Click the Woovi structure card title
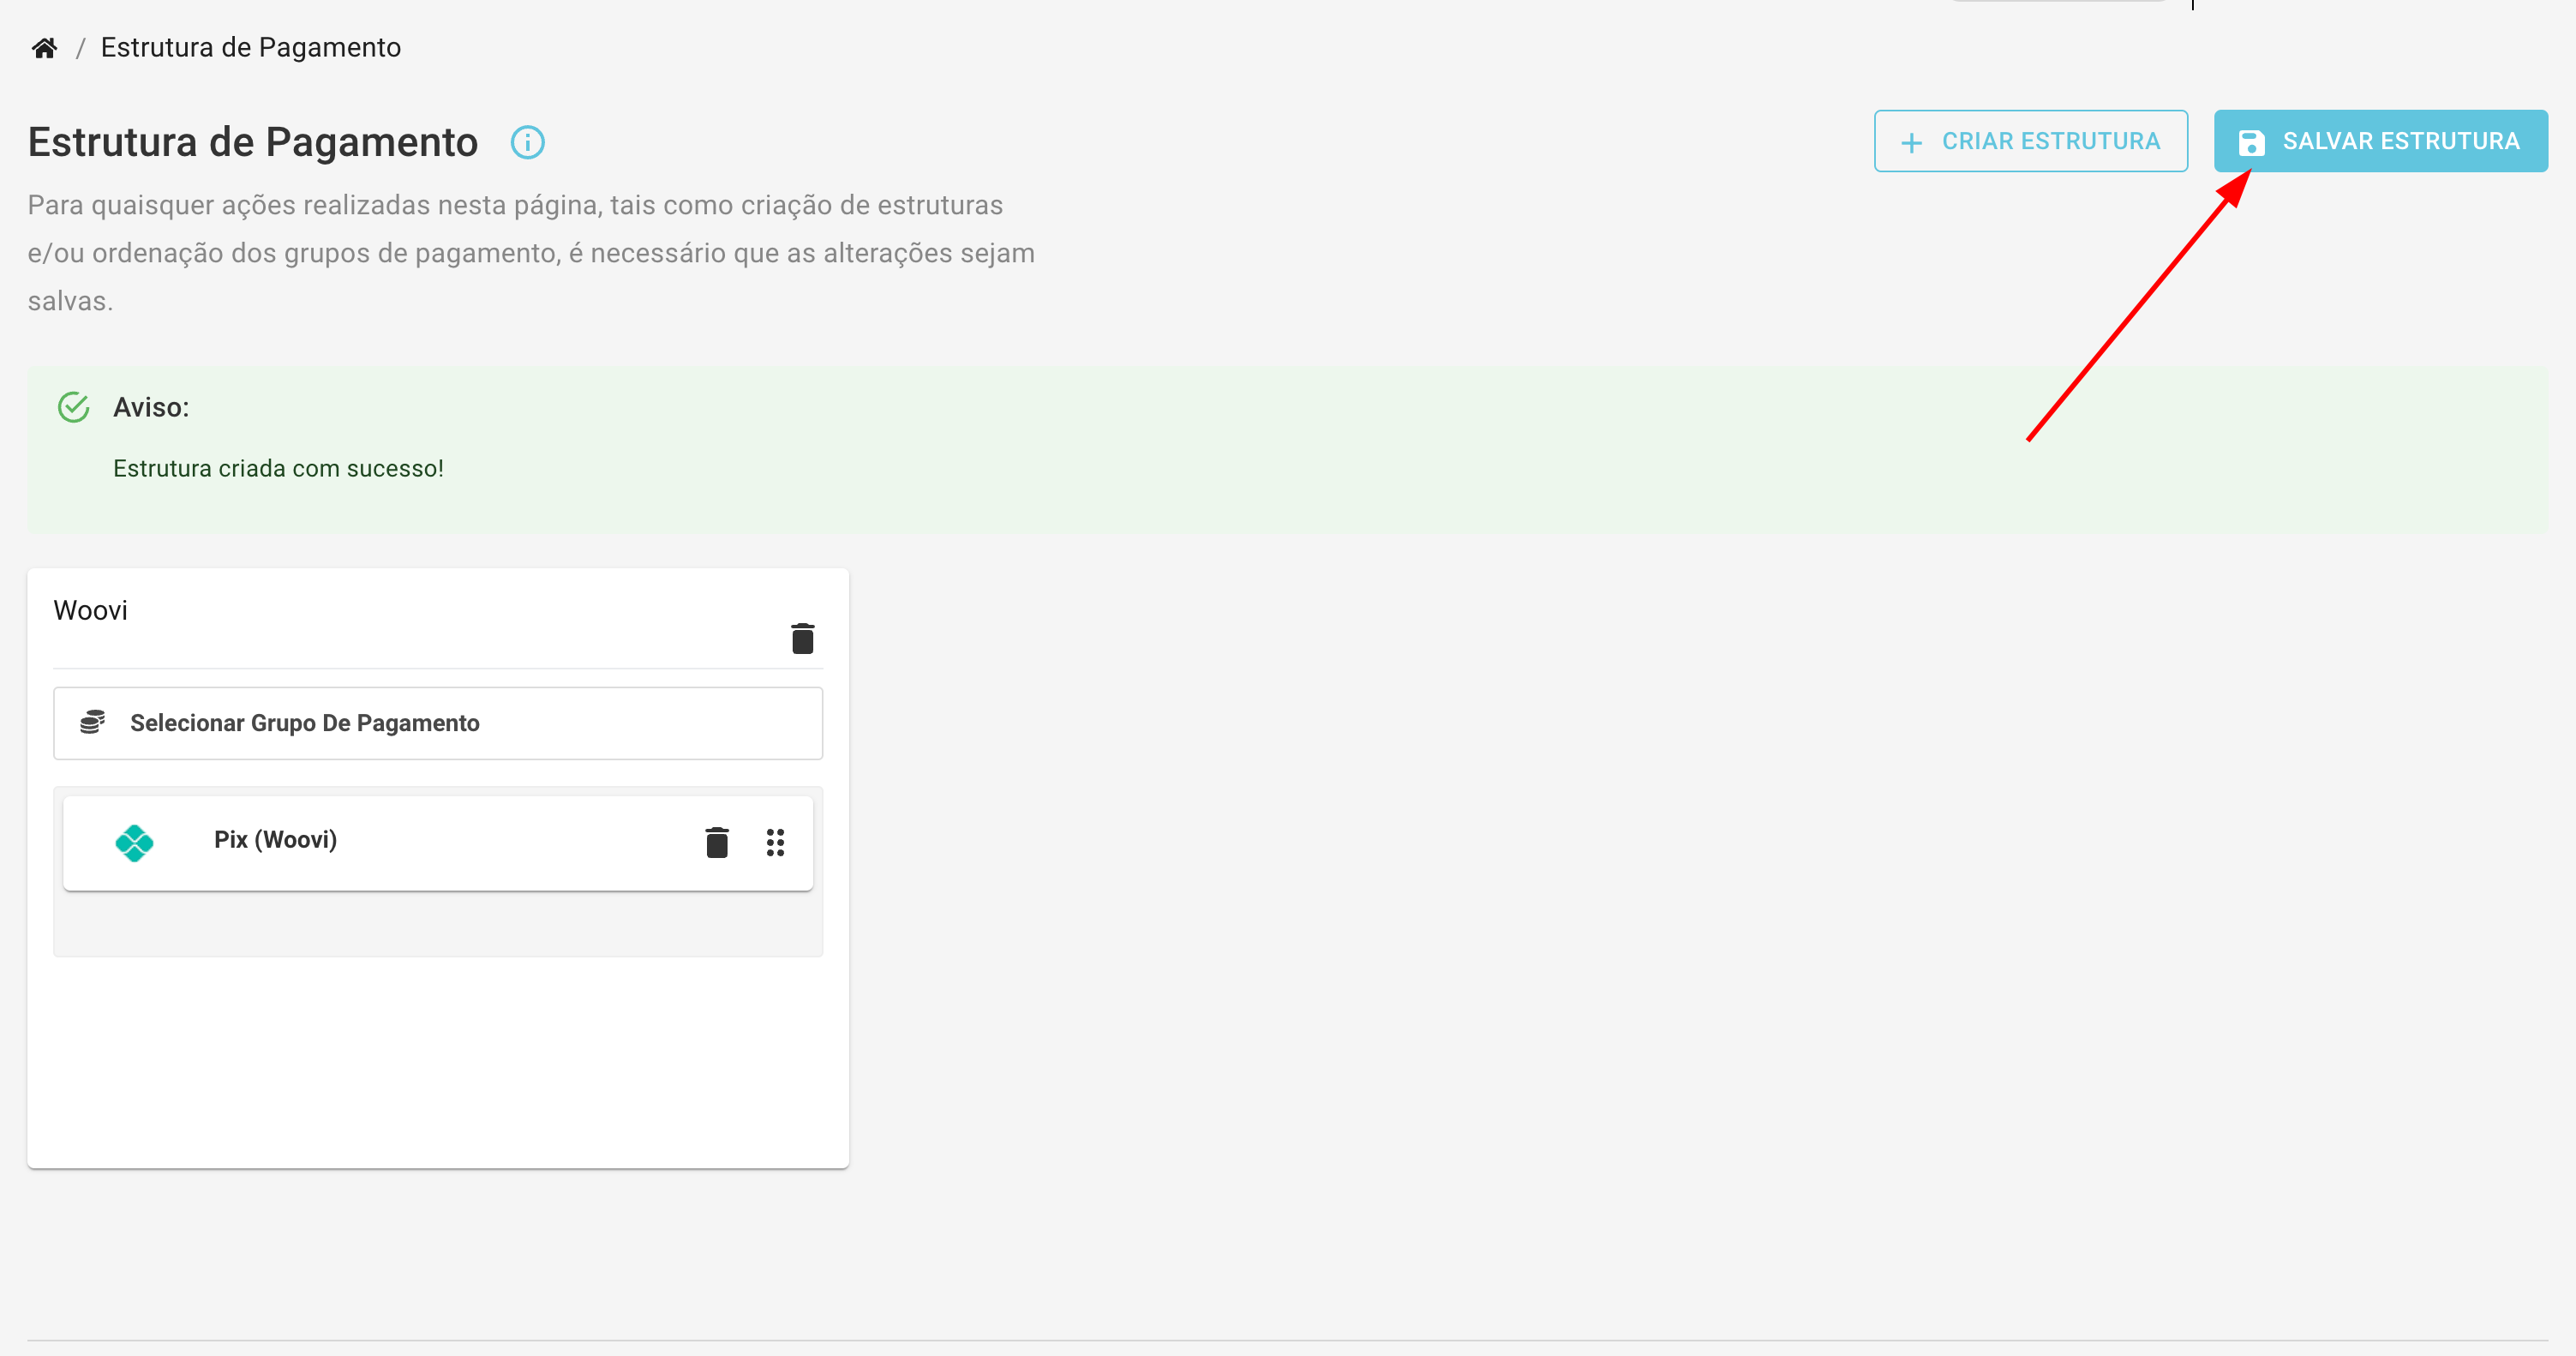This screenshot has width=2576, height=1356. (x=90, y=610)
